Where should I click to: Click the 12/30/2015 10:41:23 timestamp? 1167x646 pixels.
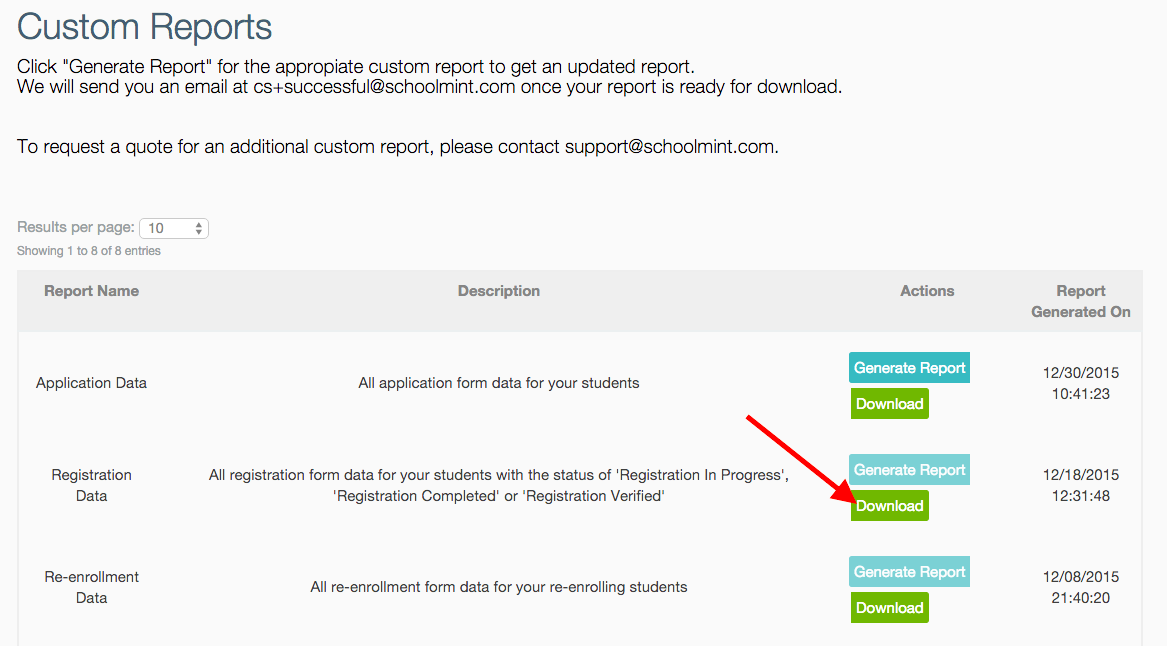point(1081,383)
